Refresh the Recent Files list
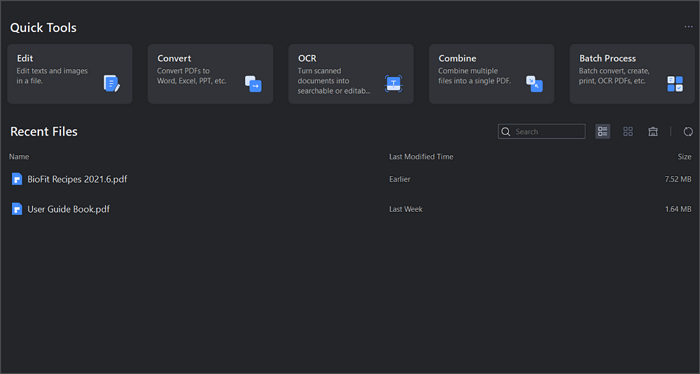 click(x=688, y=131)
